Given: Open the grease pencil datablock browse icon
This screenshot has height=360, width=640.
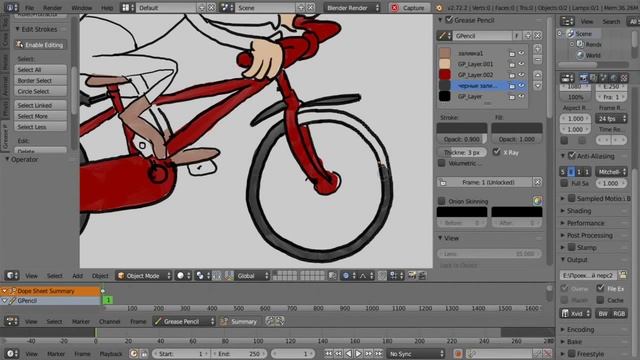Looking at the screenshot, I should [444, 36].
